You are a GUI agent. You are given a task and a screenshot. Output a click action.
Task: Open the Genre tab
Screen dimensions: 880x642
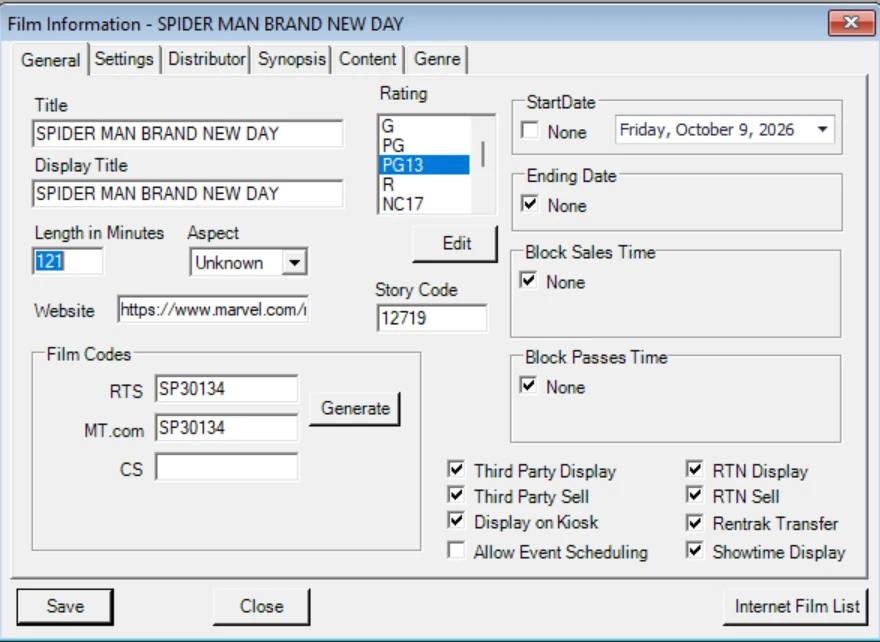[437, 59]
